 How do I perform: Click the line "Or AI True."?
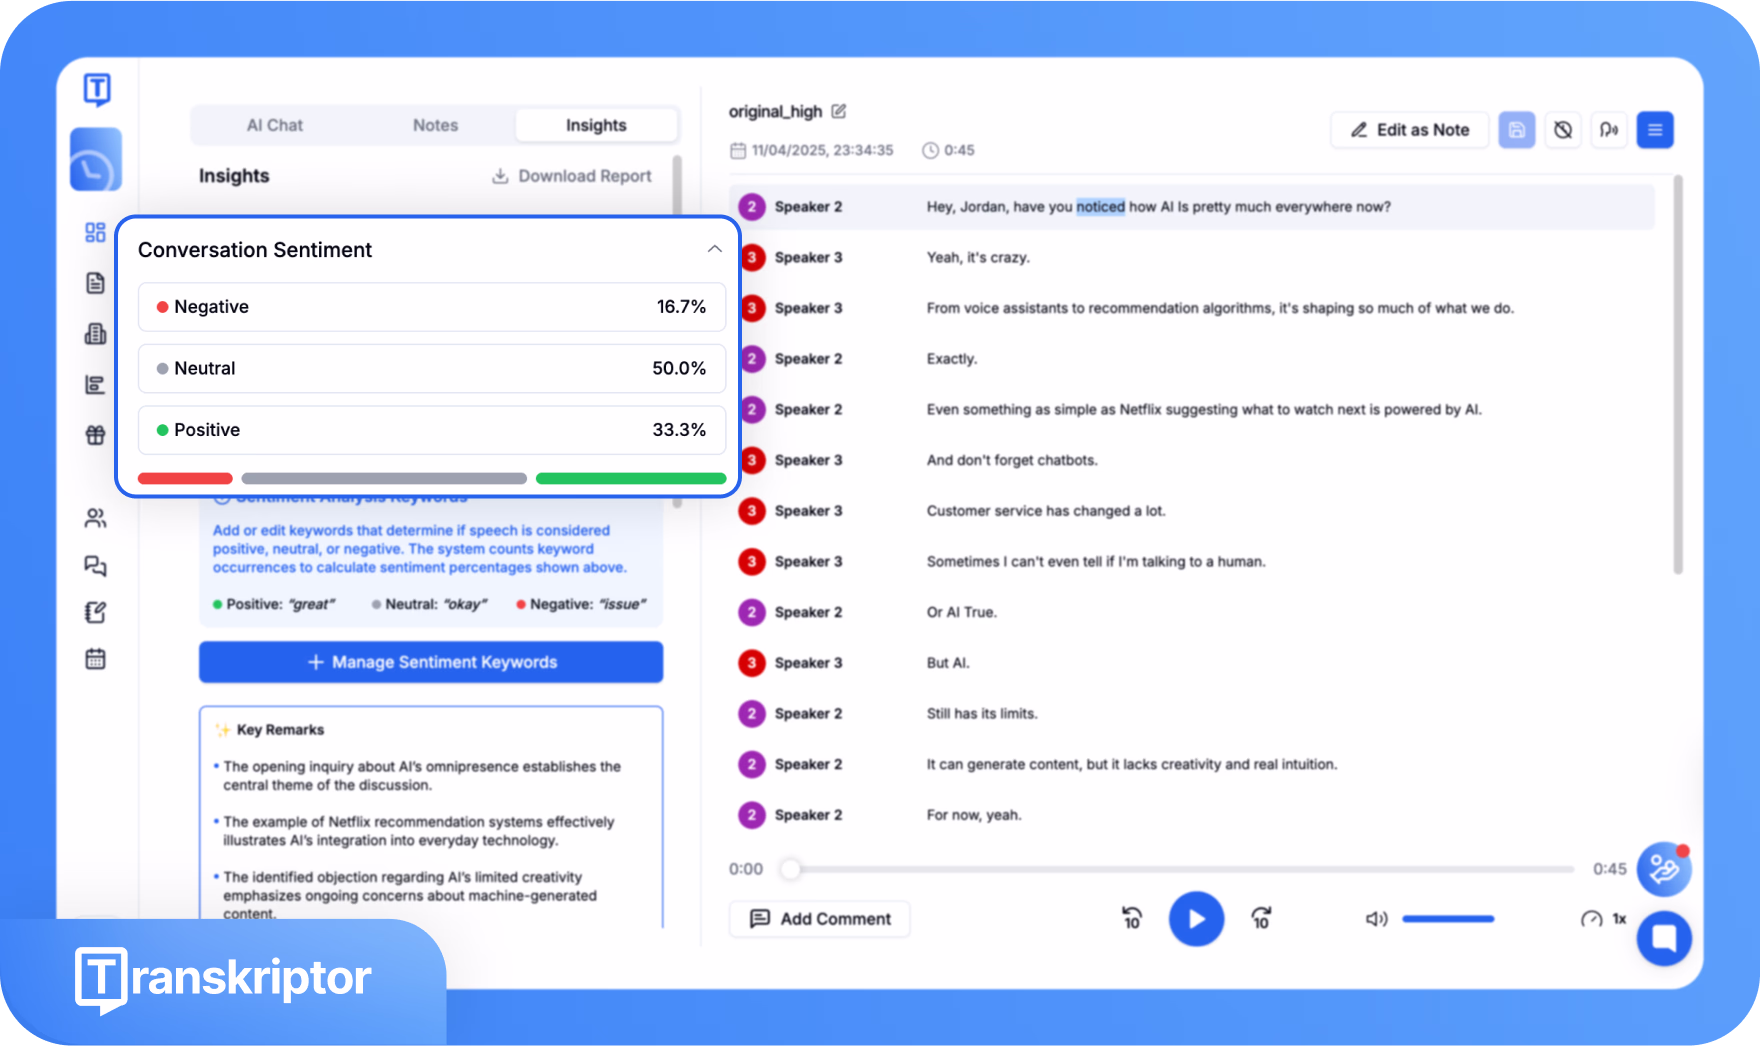click(961, 612)
